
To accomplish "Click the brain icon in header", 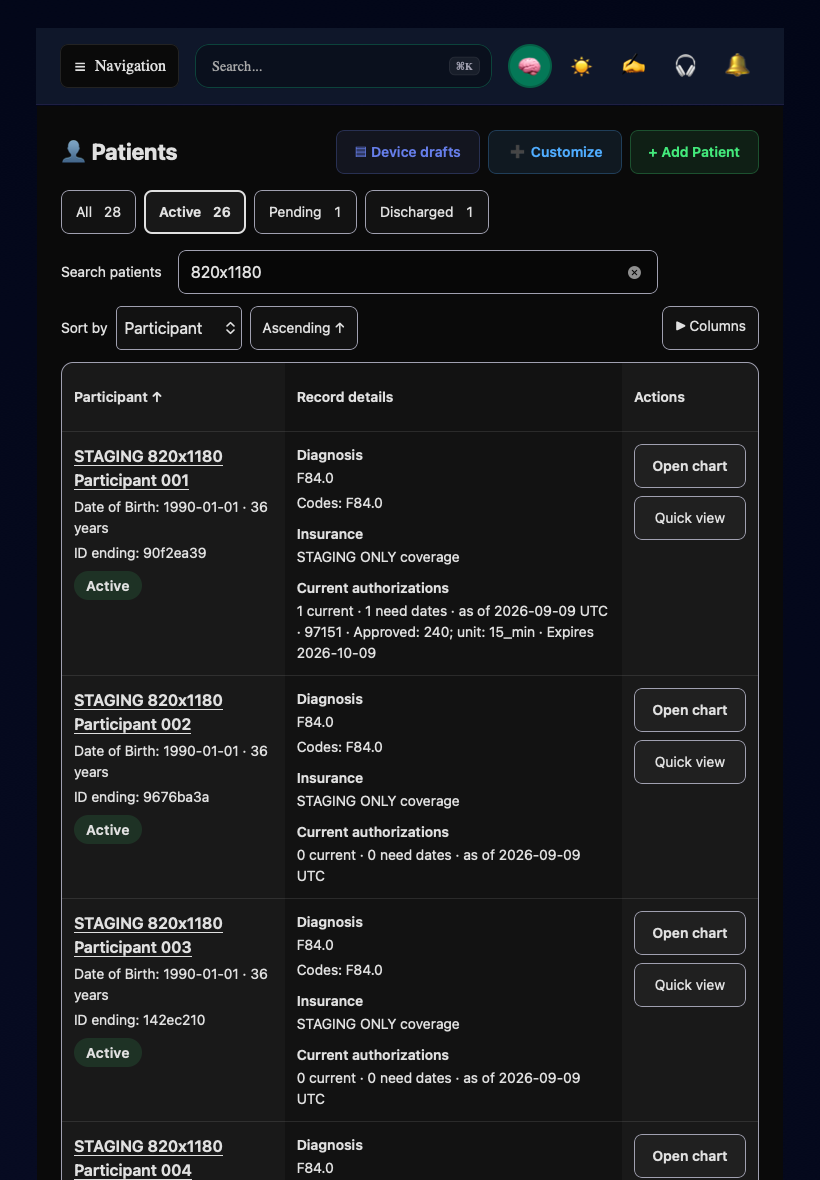I will [x=530, y=66].
